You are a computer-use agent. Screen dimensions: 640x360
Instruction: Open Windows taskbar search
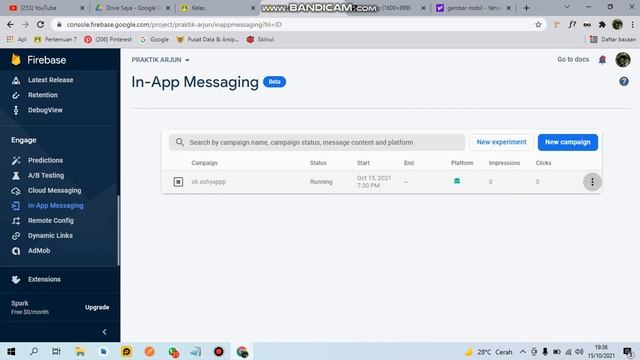click(x=34, y=351)
